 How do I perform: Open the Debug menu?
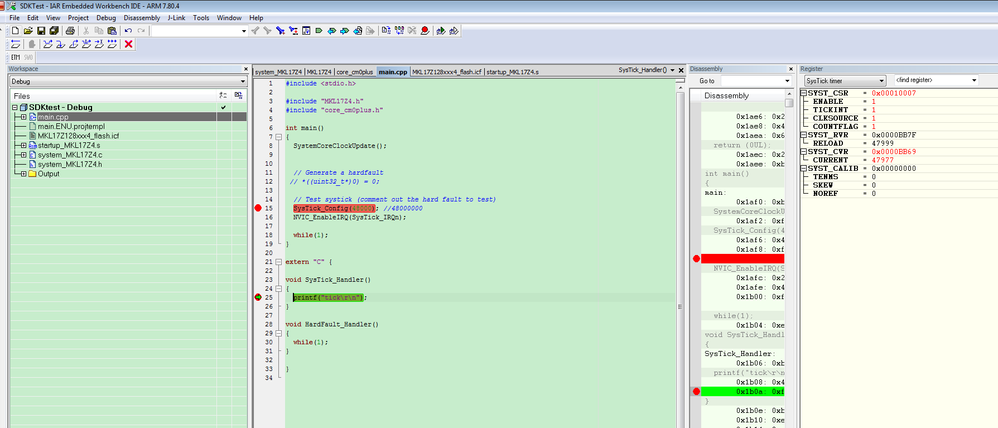[x=106, y=18]
